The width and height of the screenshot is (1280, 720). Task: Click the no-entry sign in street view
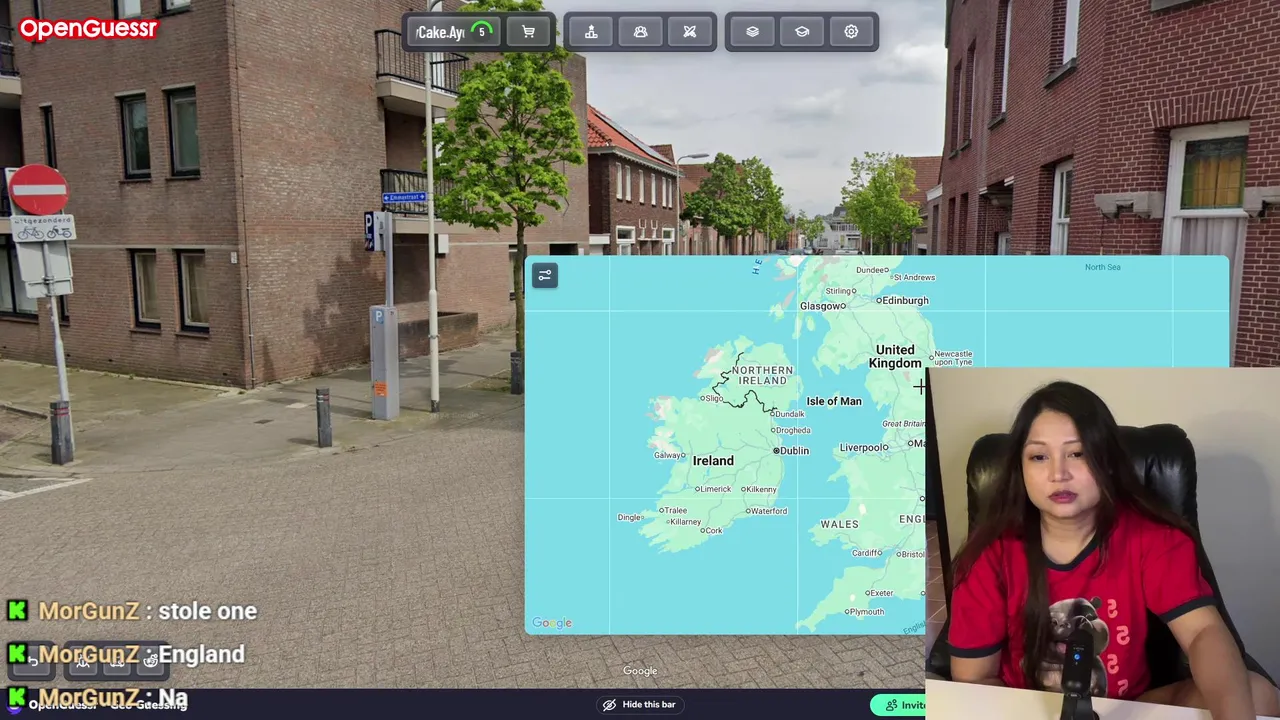[38, 190]
